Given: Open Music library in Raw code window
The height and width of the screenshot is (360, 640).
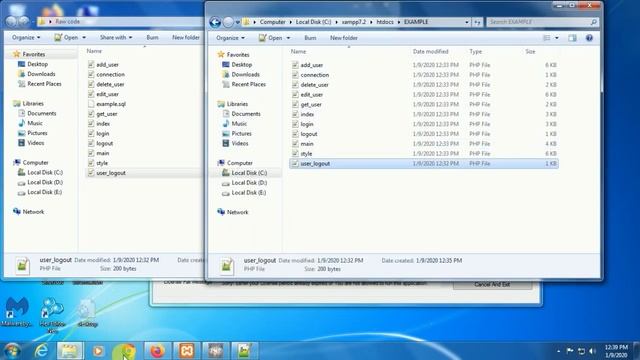Looking at the screenshot, I should (x=35, y=123).
